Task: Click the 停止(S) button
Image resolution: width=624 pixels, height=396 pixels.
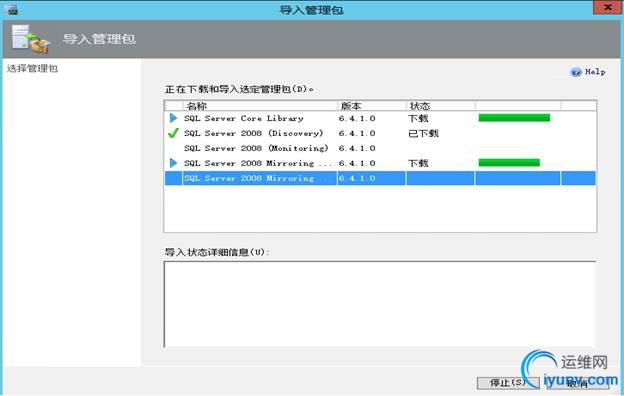Action: tap(508, 383)
